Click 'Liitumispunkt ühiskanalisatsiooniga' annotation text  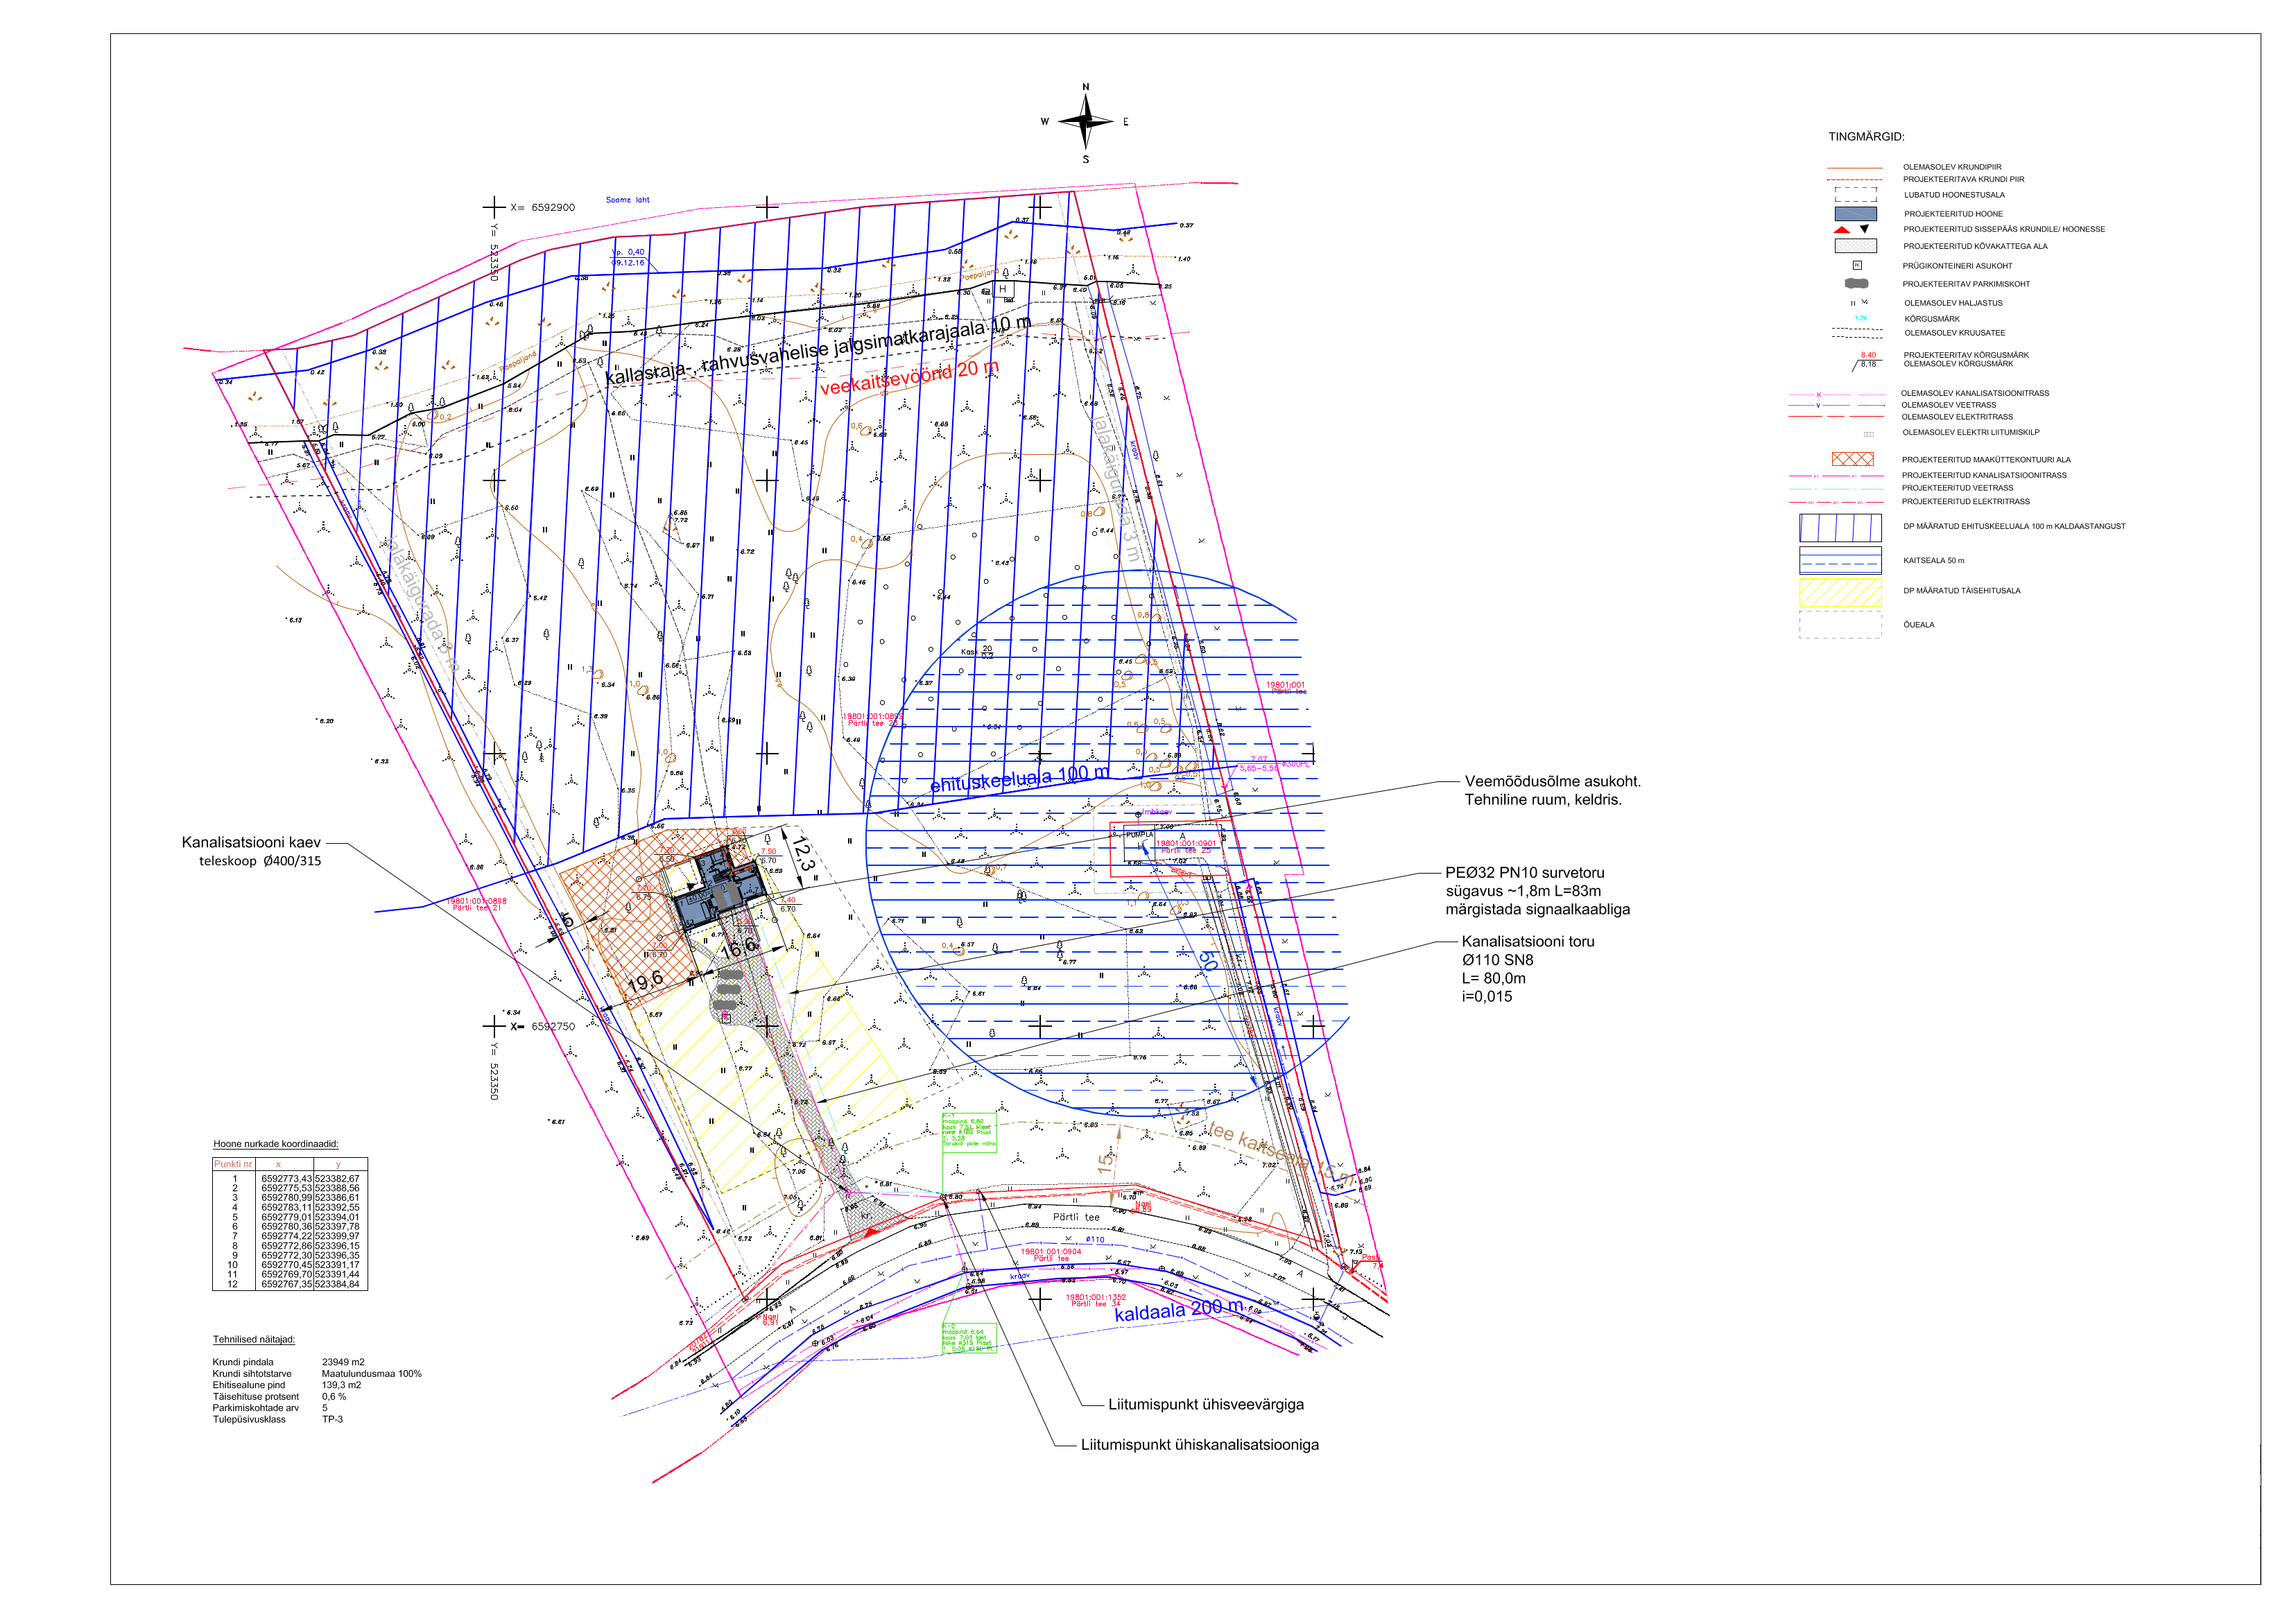[1199, 1445]
